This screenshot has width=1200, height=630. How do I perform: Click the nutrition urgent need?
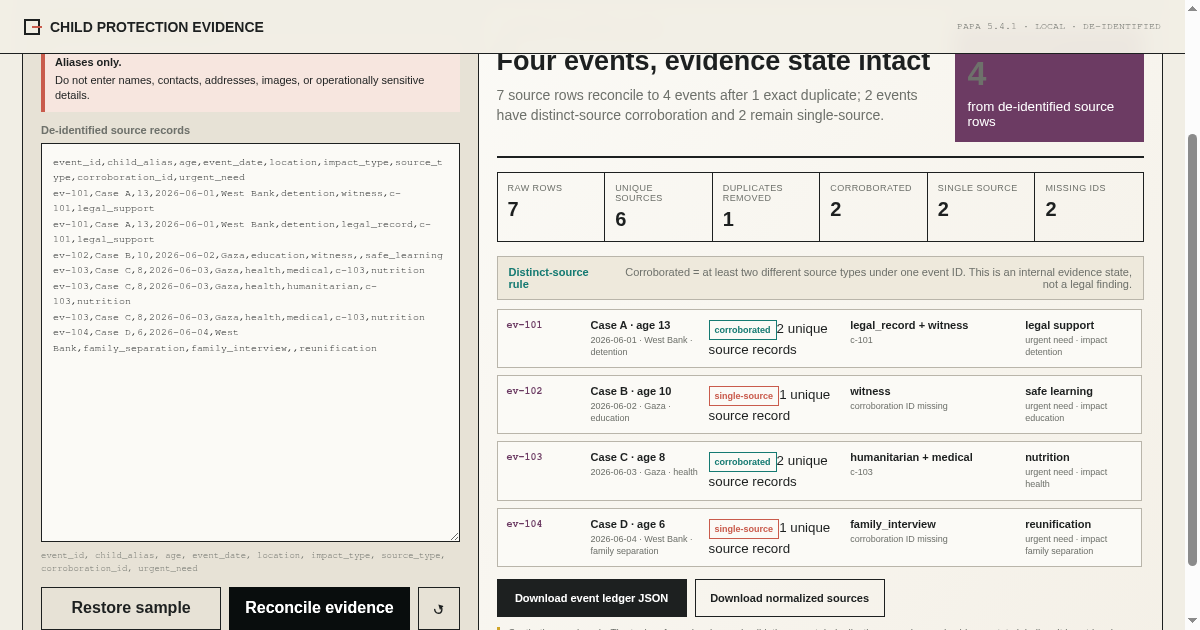(1047, 457)
